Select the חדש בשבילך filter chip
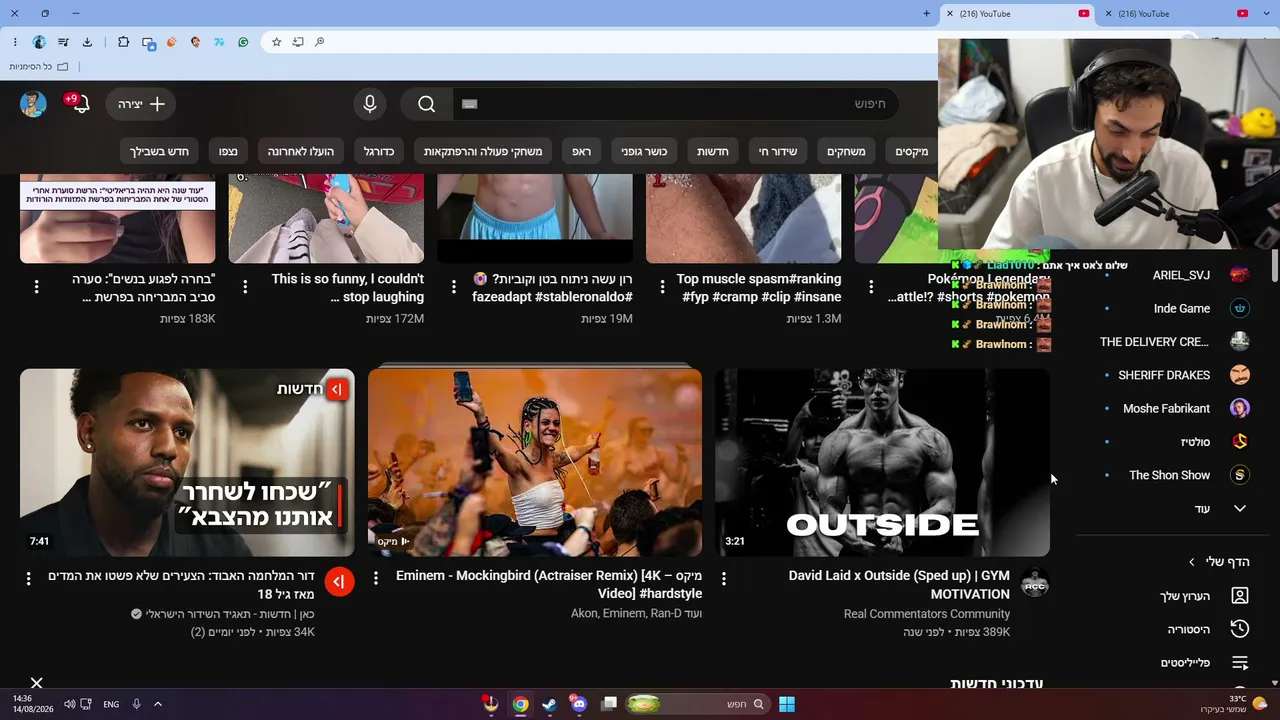This screenshot has width=1280, height=720. coord(159,152)
